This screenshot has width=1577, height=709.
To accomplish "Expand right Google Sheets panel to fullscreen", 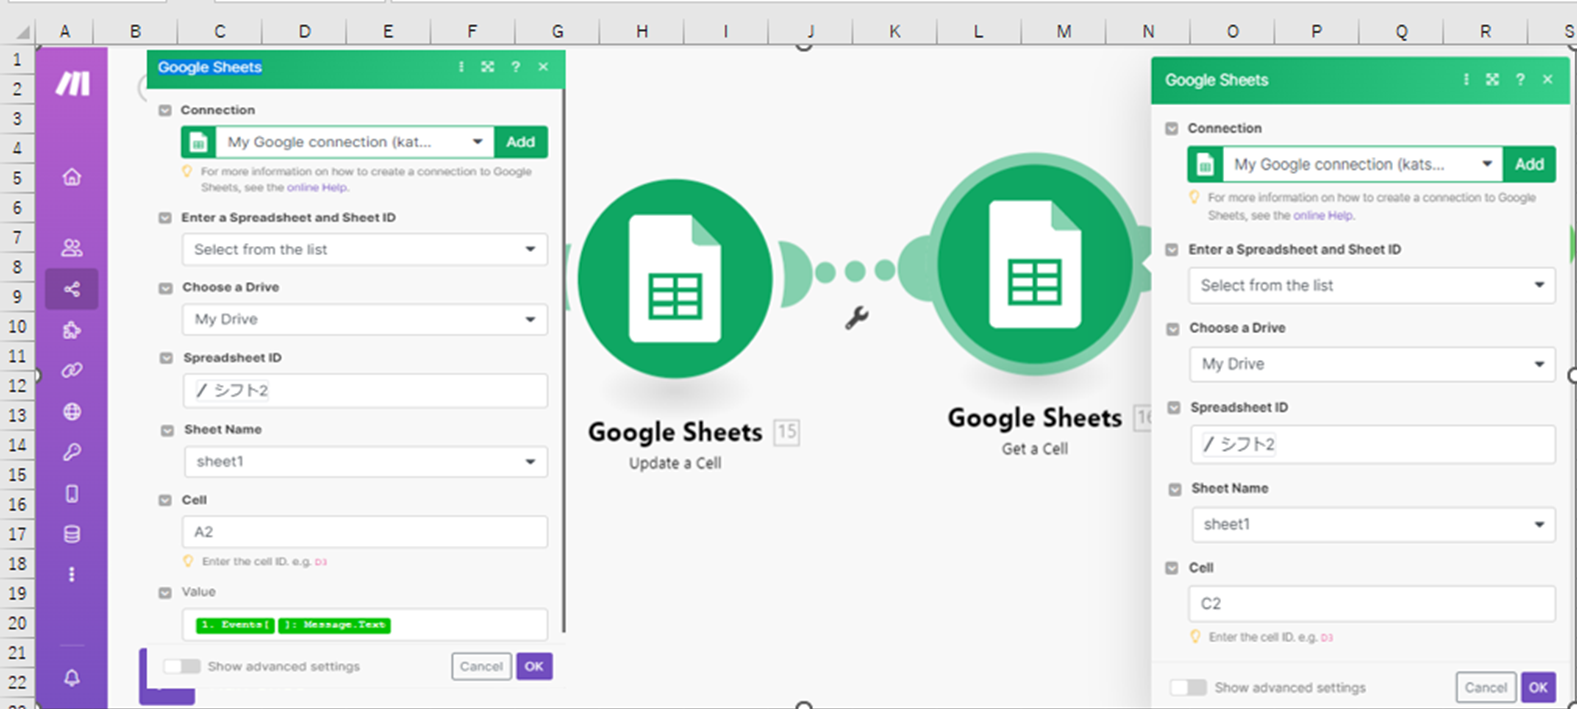I will (x=1492, y=79).
